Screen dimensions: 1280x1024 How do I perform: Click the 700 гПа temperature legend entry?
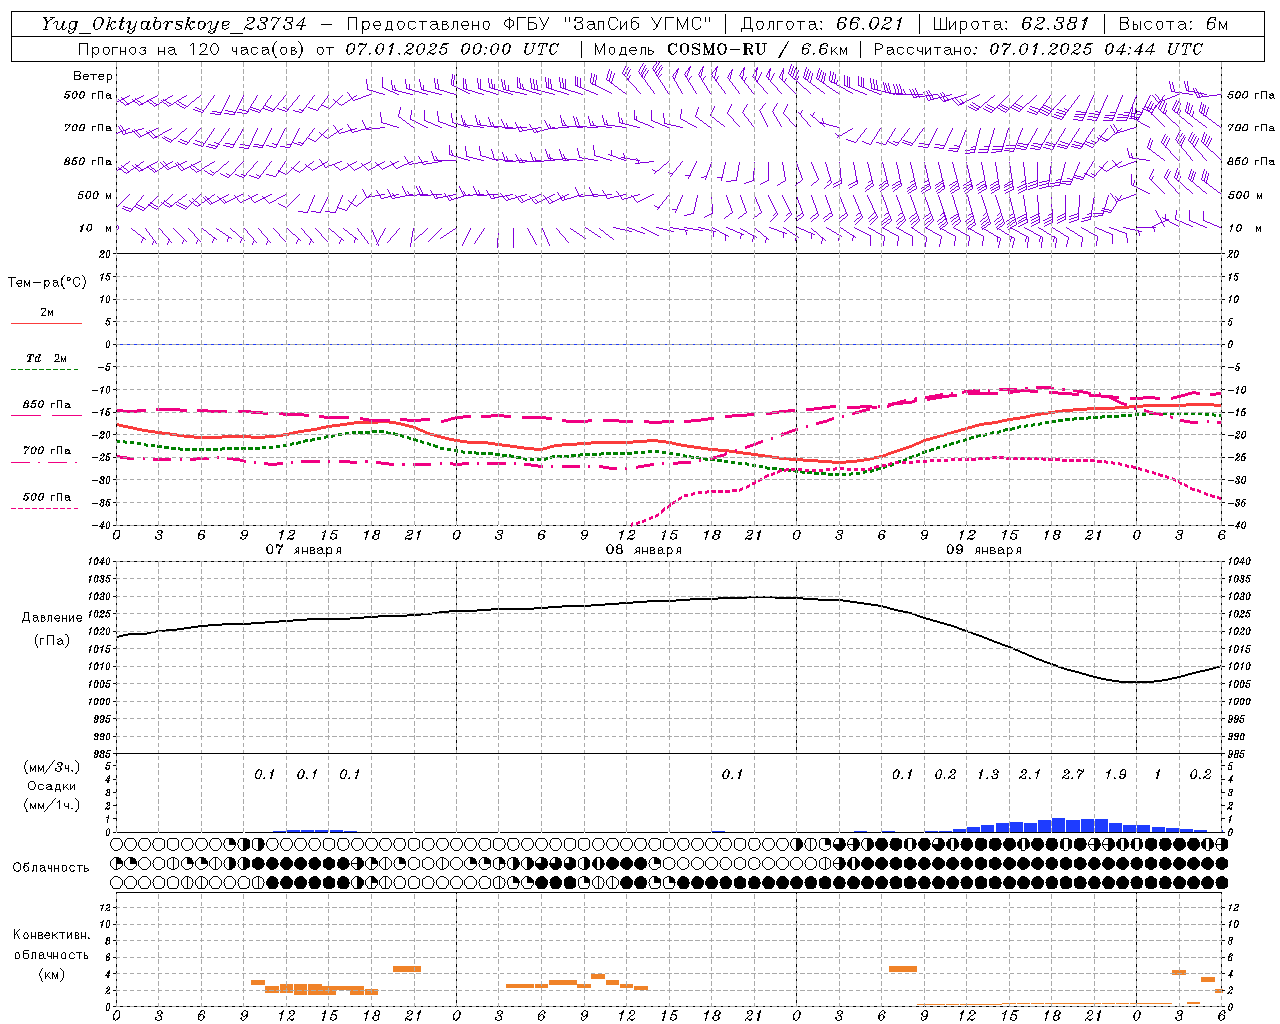(x=47, y=451)
